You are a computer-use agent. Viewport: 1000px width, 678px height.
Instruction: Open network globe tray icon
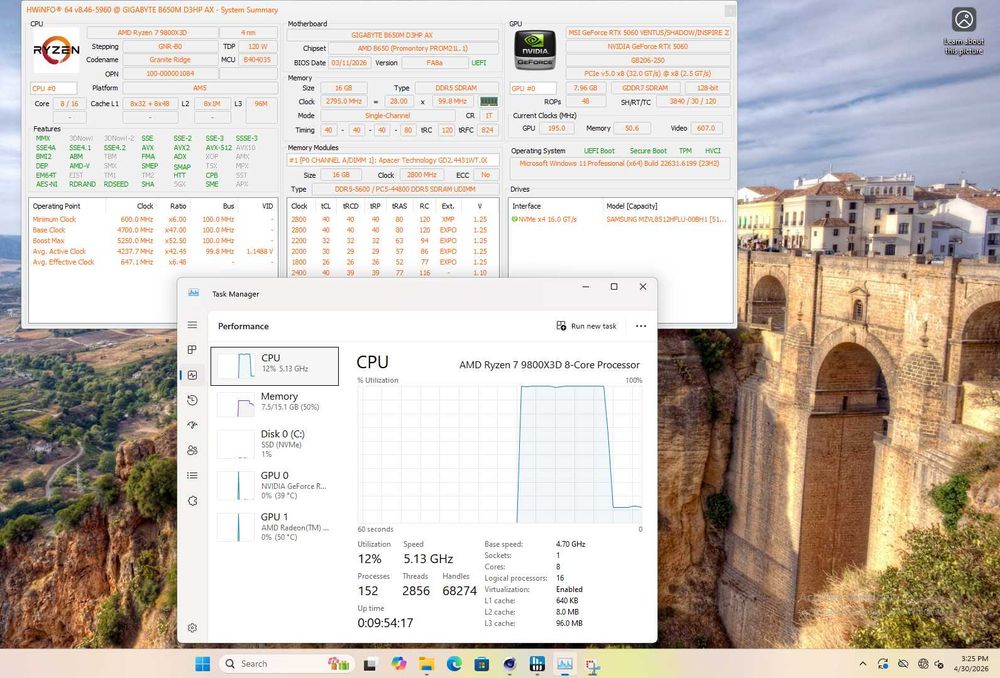(x=923, y=664)
